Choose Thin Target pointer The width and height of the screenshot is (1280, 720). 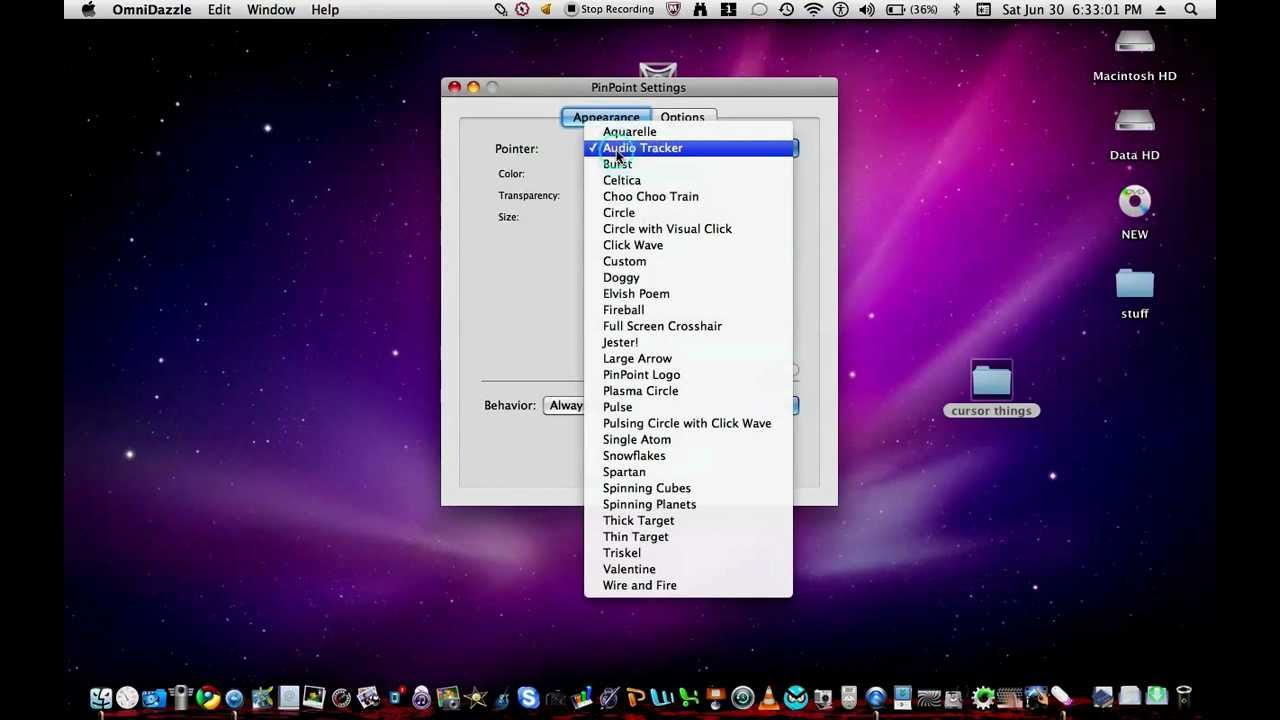pos(688,537)
